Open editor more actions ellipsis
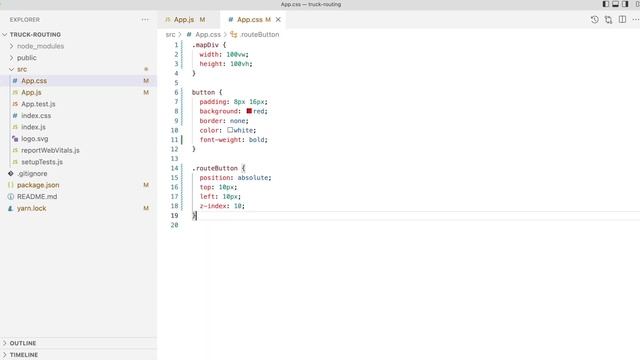The image size is (640, 360). [x=636, y=20]
